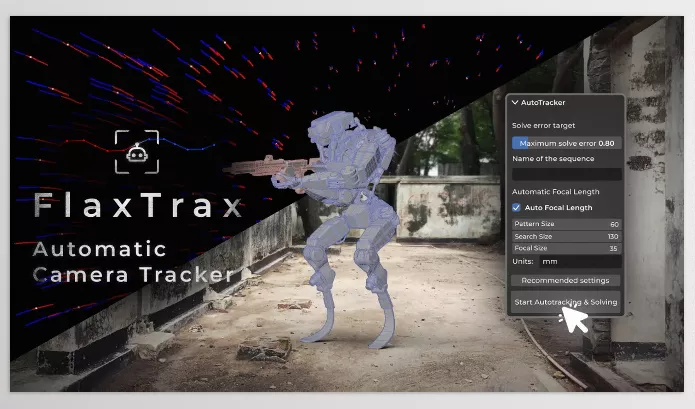The height and width of the screenshot is (409, 695).
Task: Select the Focal Size value field
Action: [566, 248]
